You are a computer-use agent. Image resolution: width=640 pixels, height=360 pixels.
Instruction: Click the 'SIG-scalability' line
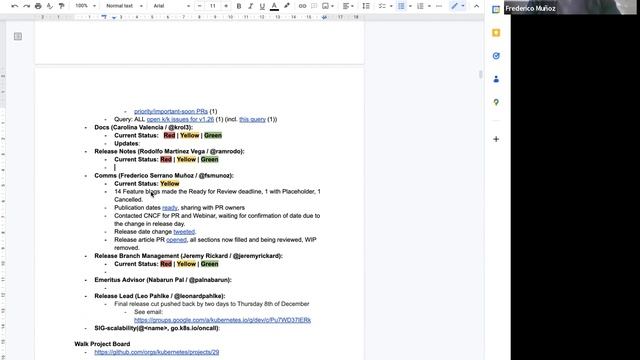click(x=157, y=328)
